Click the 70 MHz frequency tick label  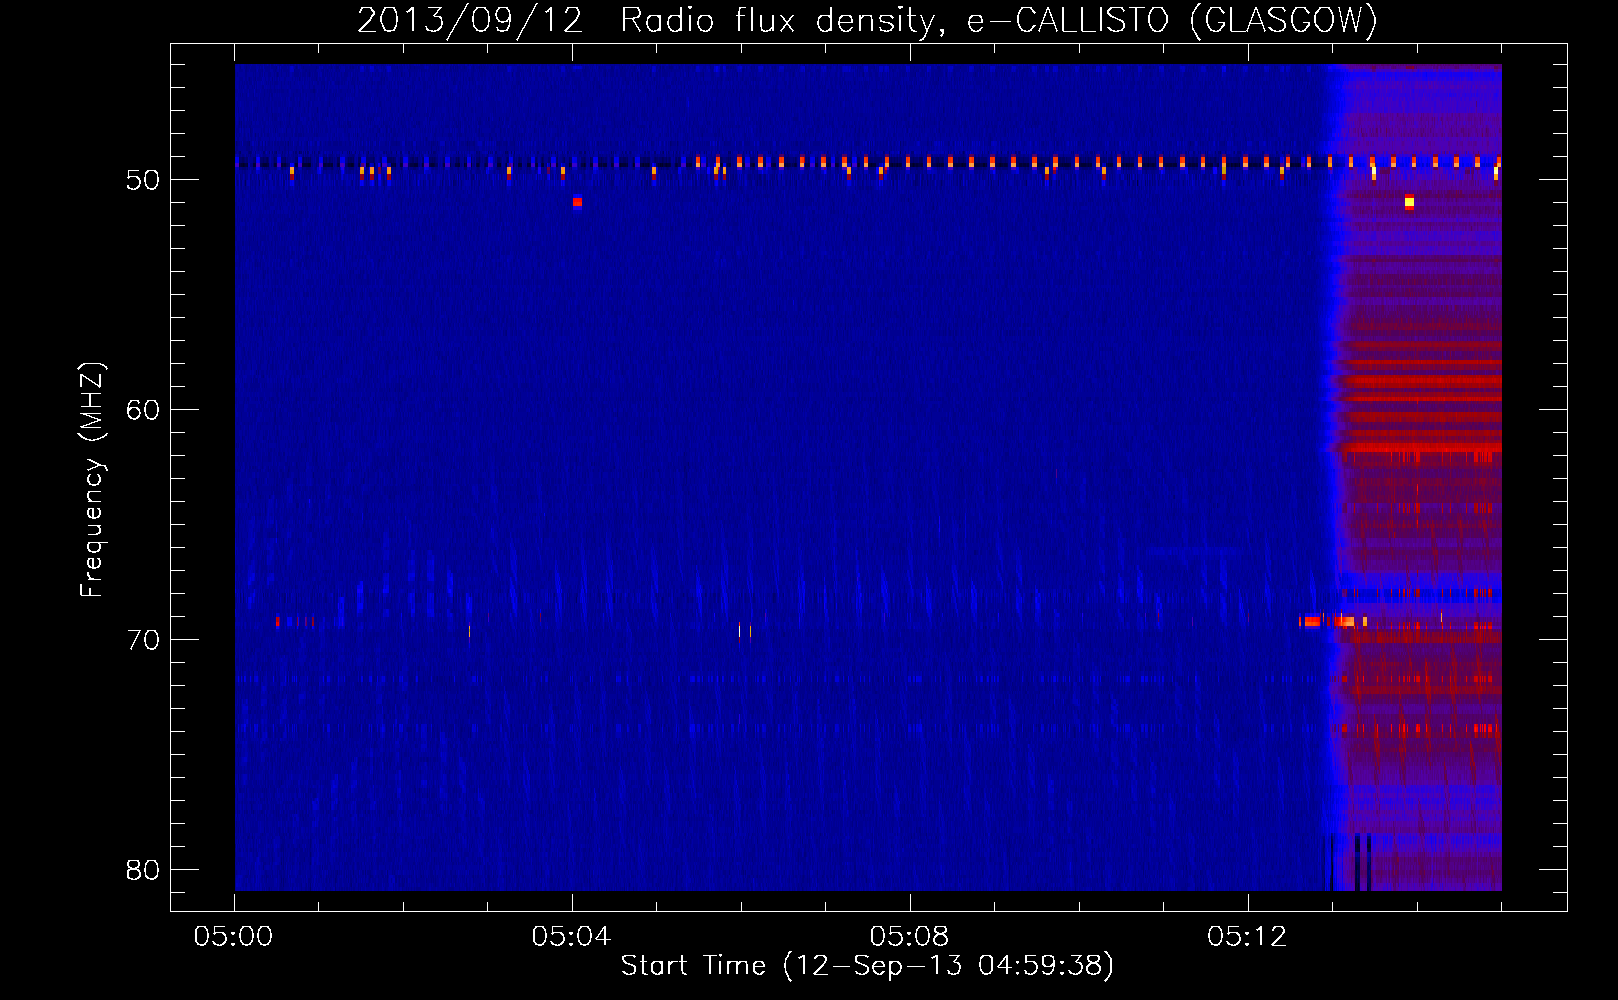(x=143, y=640)
